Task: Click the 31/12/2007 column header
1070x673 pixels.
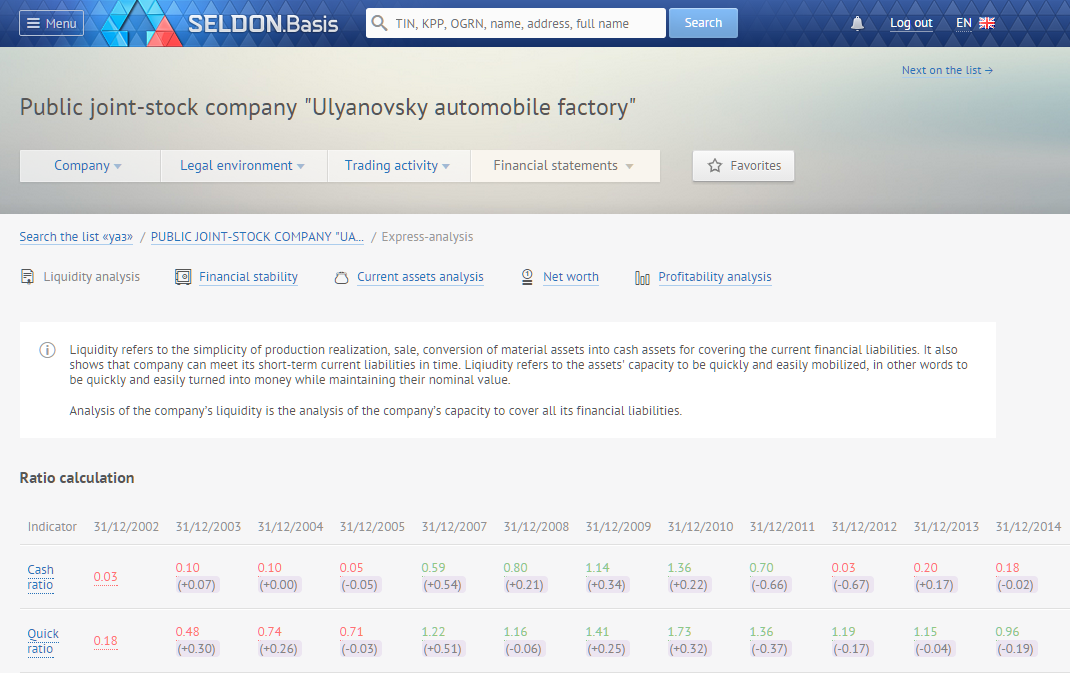Action: [x=454, y=527]
